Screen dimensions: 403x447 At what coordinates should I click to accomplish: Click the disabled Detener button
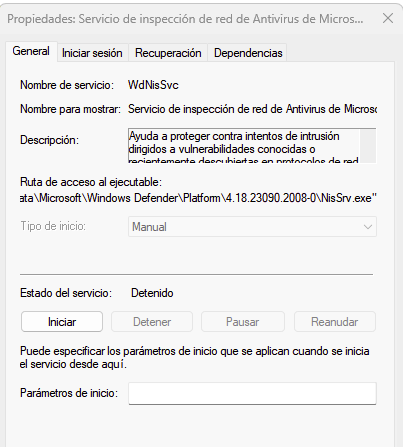pyautogui.click(x=152, y=322)
